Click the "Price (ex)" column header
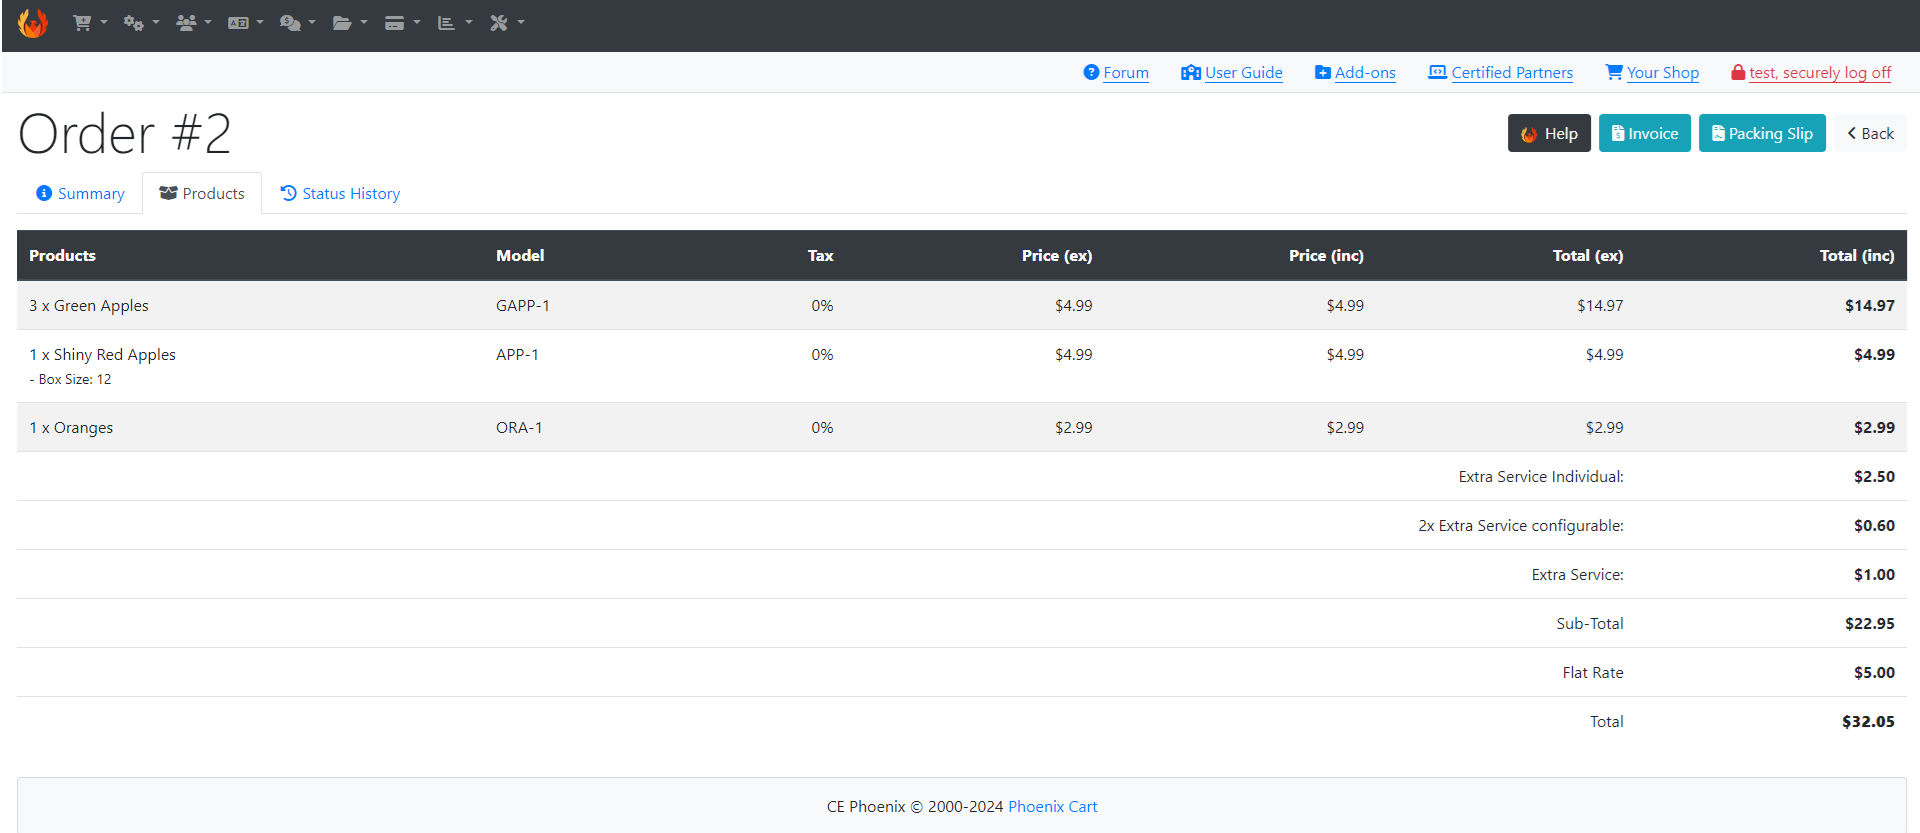The image size is (1920, 833). click(x=1057, y=255)
